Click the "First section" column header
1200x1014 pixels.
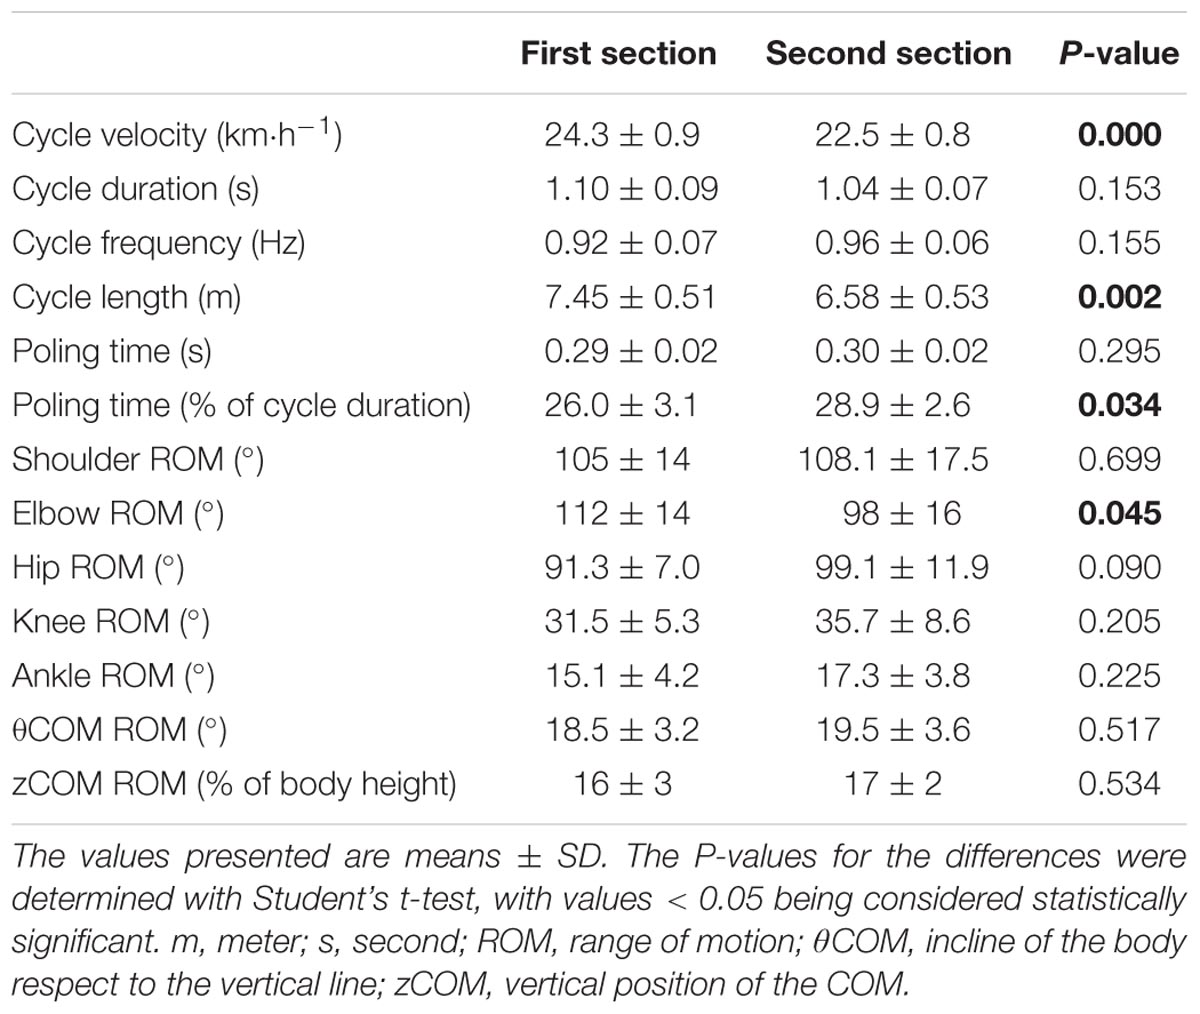tap(618, 53)
